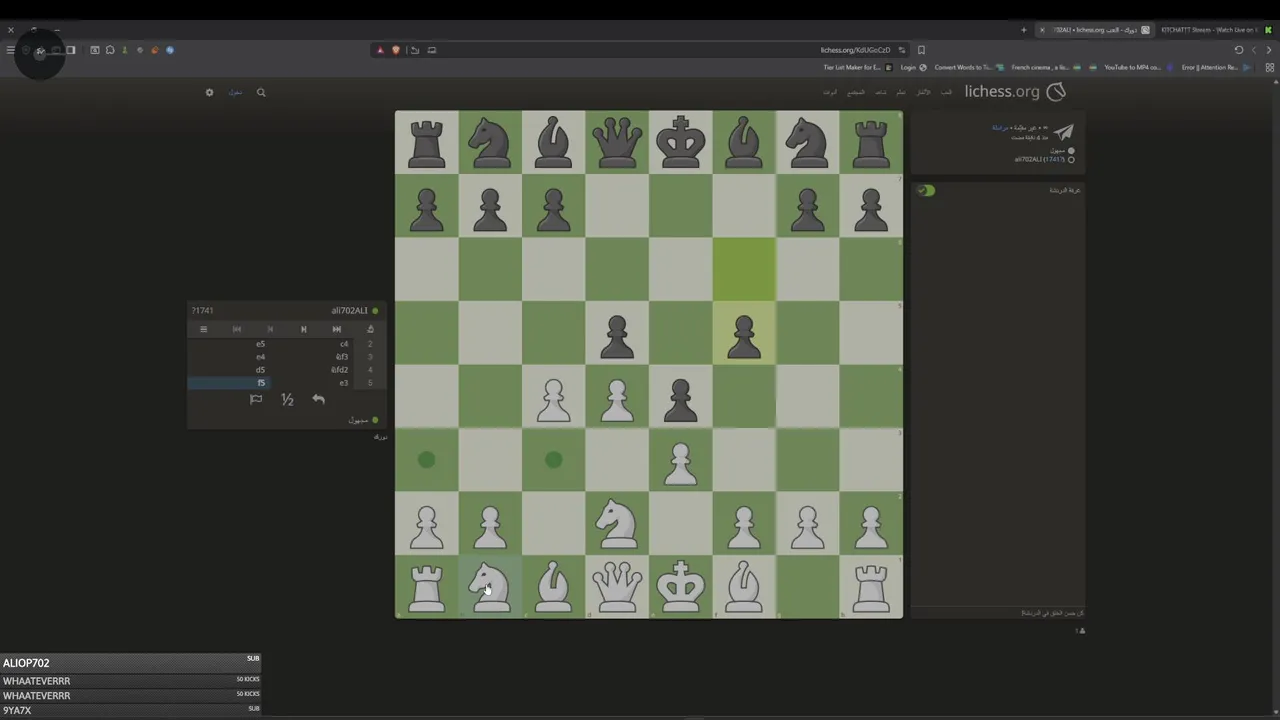Request takeback with the undo arrow
Viewport: 1280px width, 720px height.
pyautogui.click(x=318, y=399)
